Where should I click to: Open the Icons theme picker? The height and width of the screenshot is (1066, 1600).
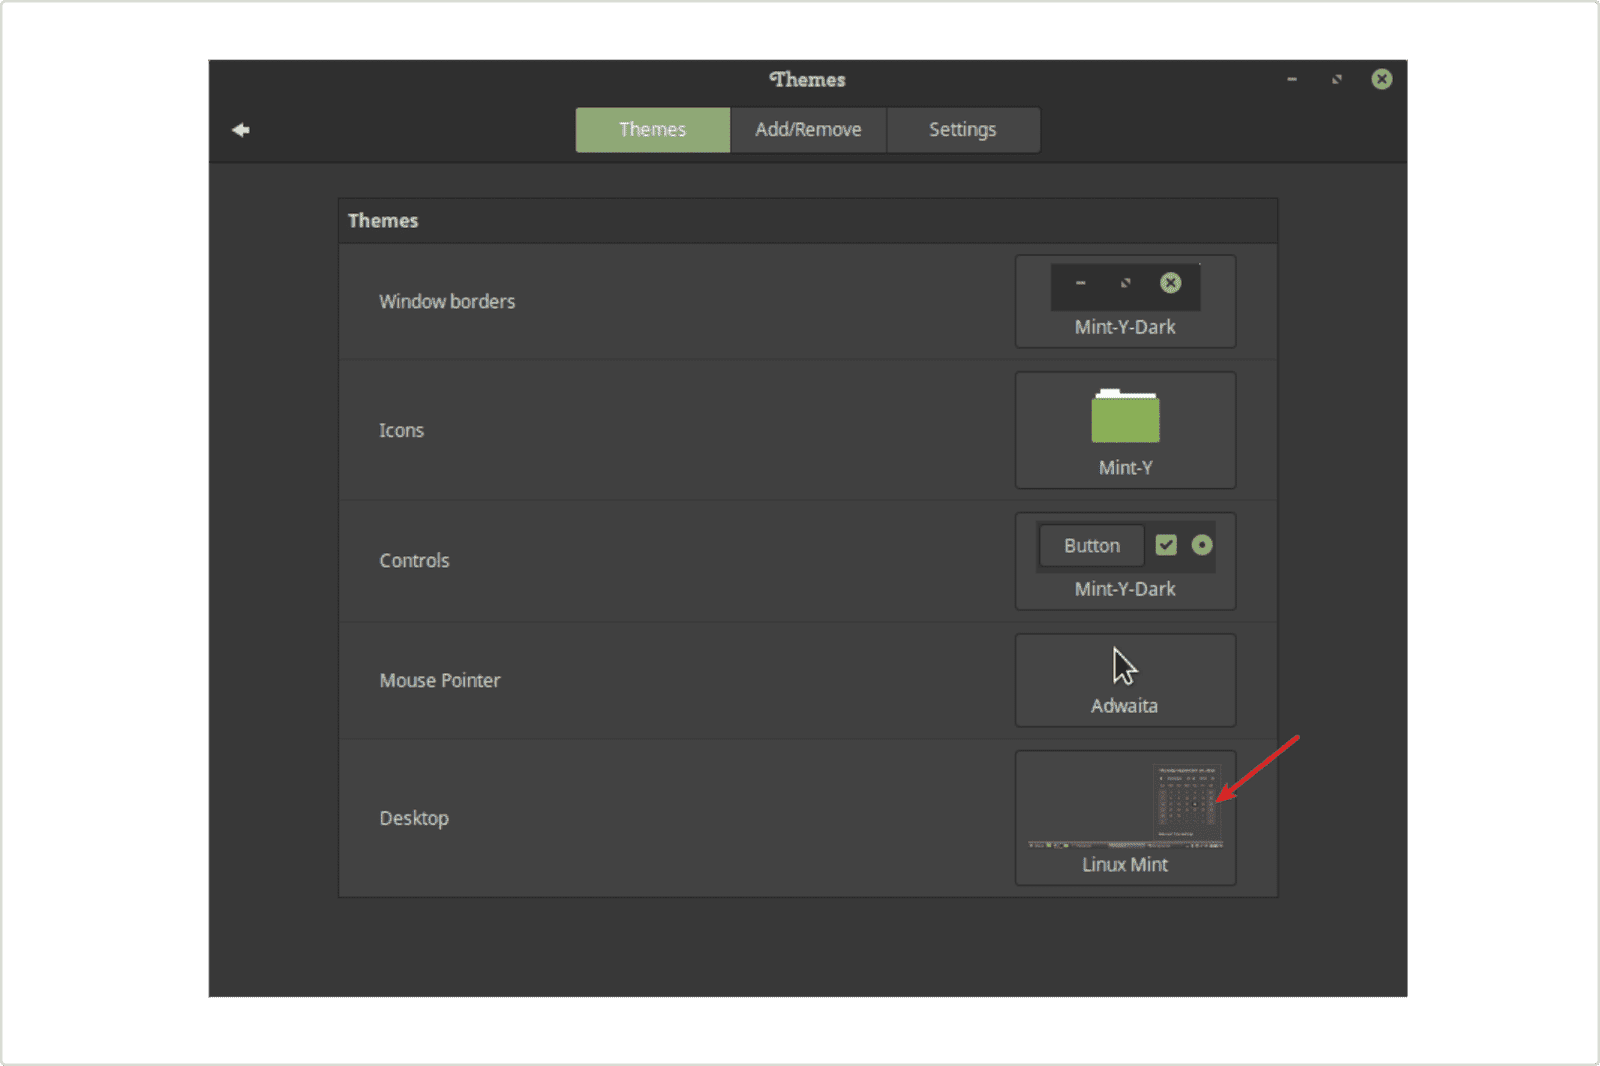[x=1125, y=430]
